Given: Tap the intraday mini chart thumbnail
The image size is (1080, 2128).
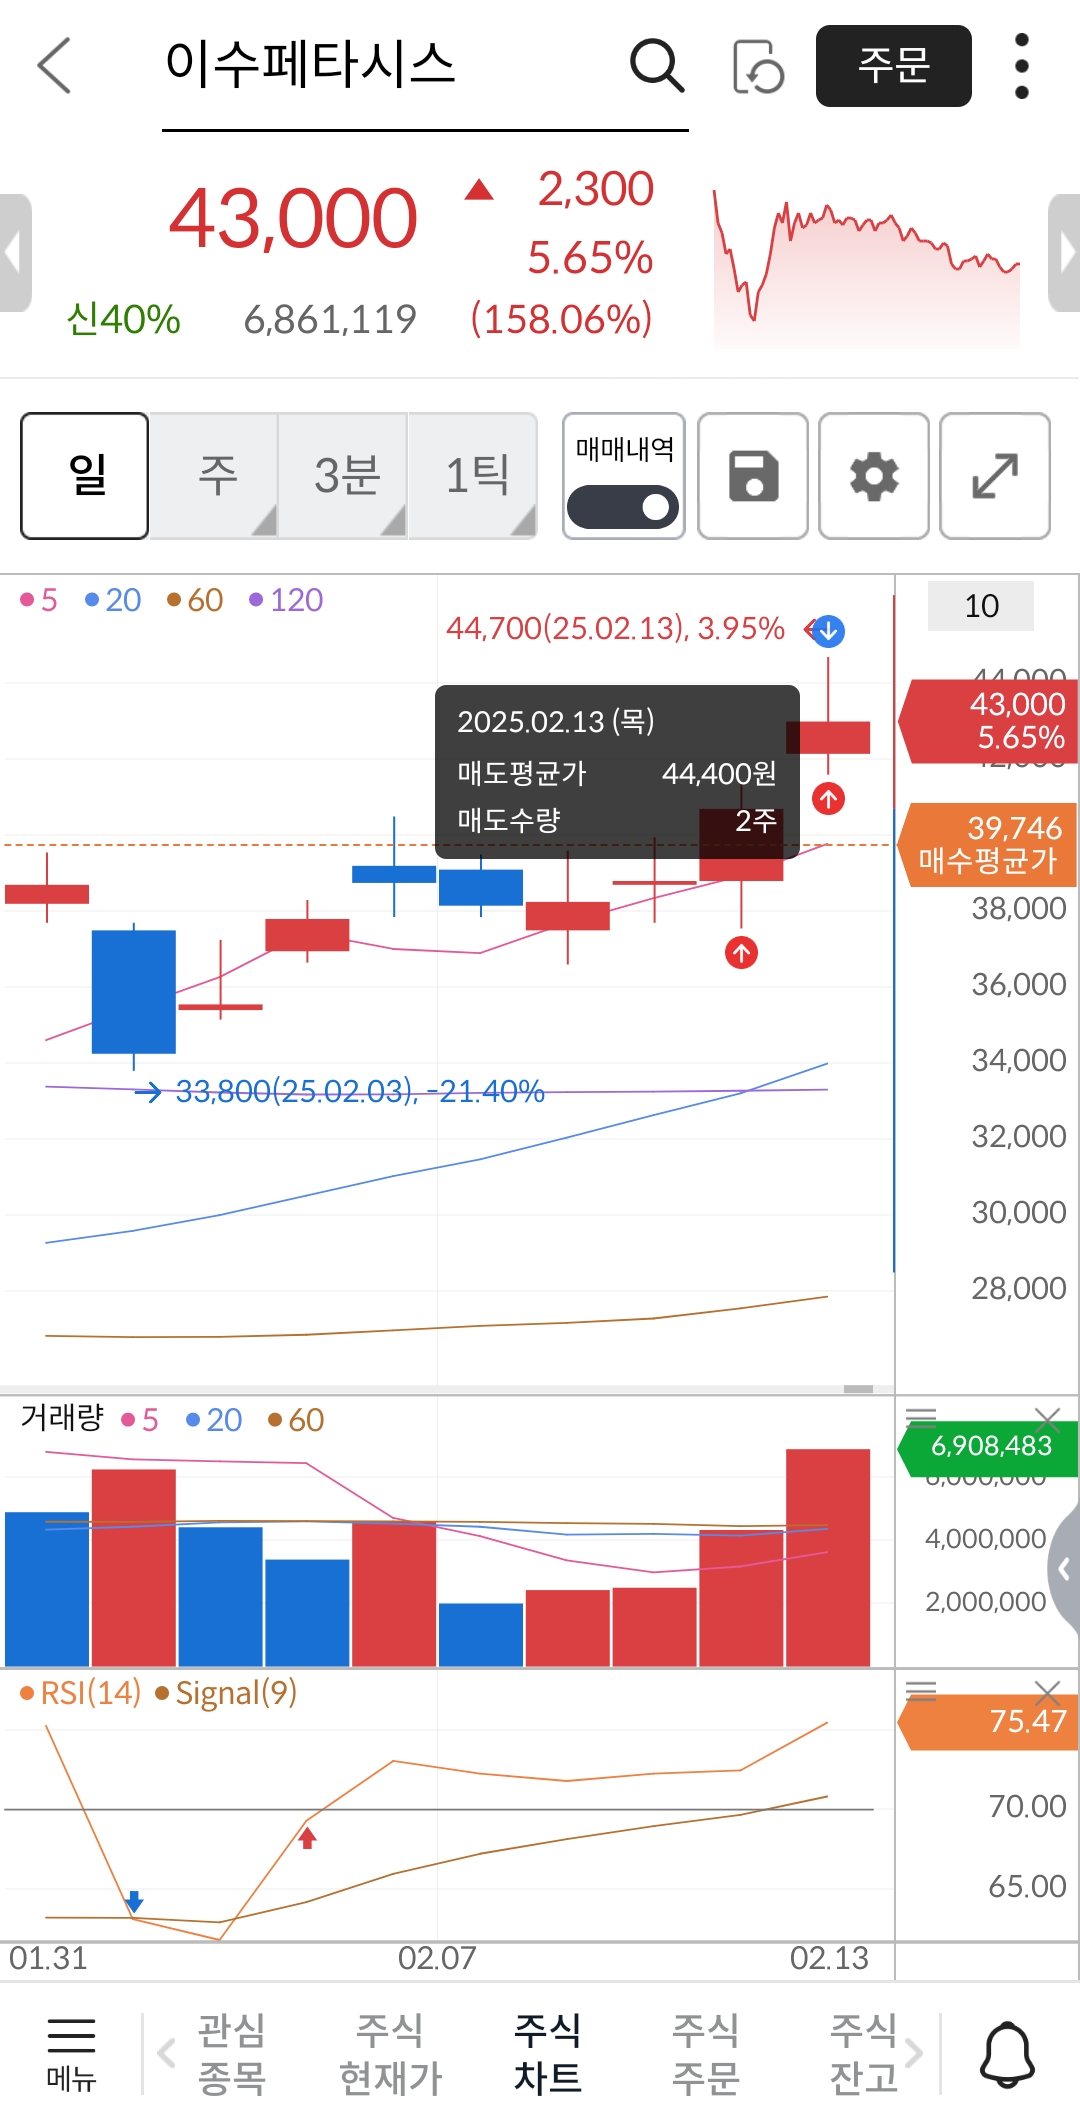Looking at the screenshot, I should click(867, 267).
